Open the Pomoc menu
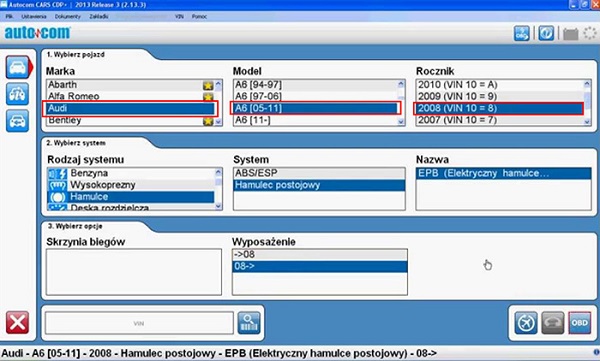 (x=199, y=16)
